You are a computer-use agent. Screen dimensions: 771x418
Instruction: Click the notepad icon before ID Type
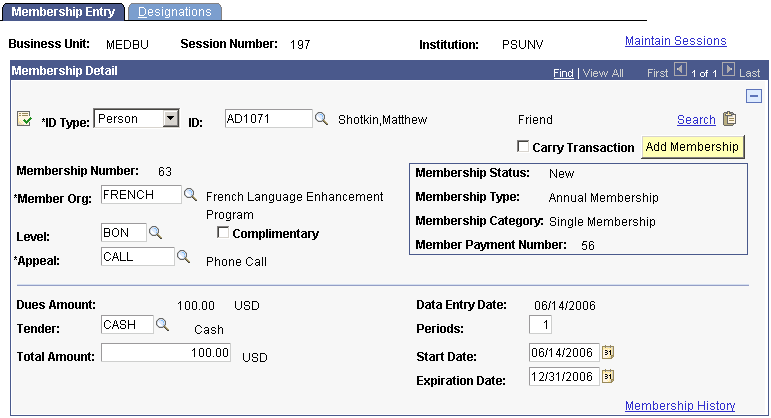[25, 120]
